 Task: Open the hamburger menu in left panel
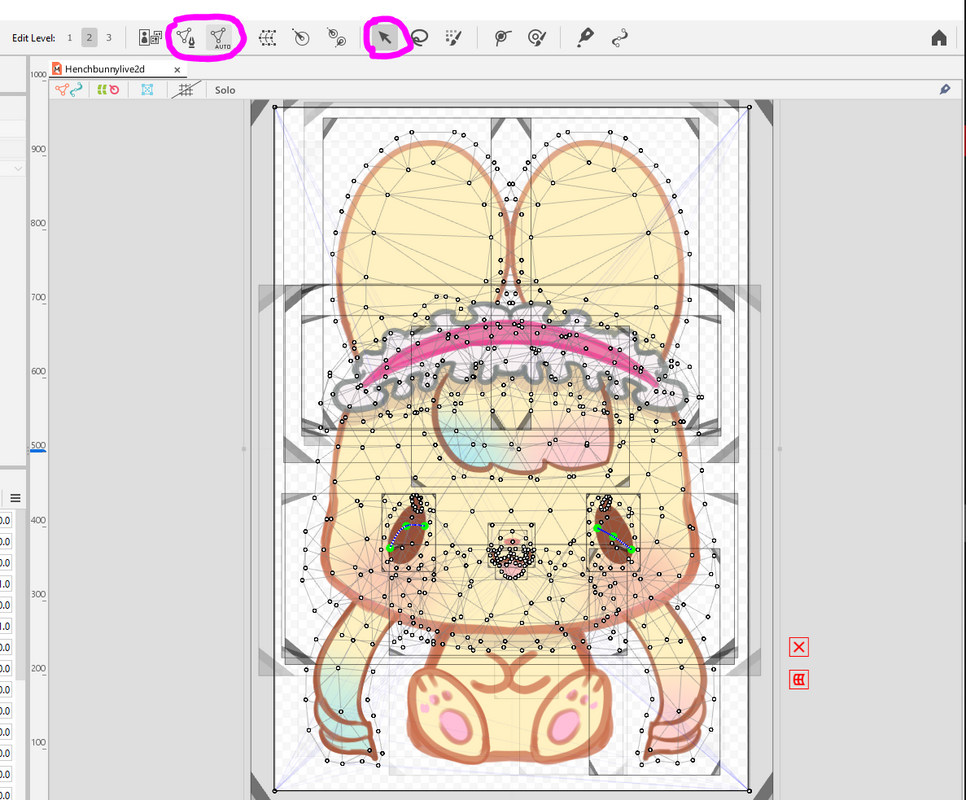(x=16, y=498)
